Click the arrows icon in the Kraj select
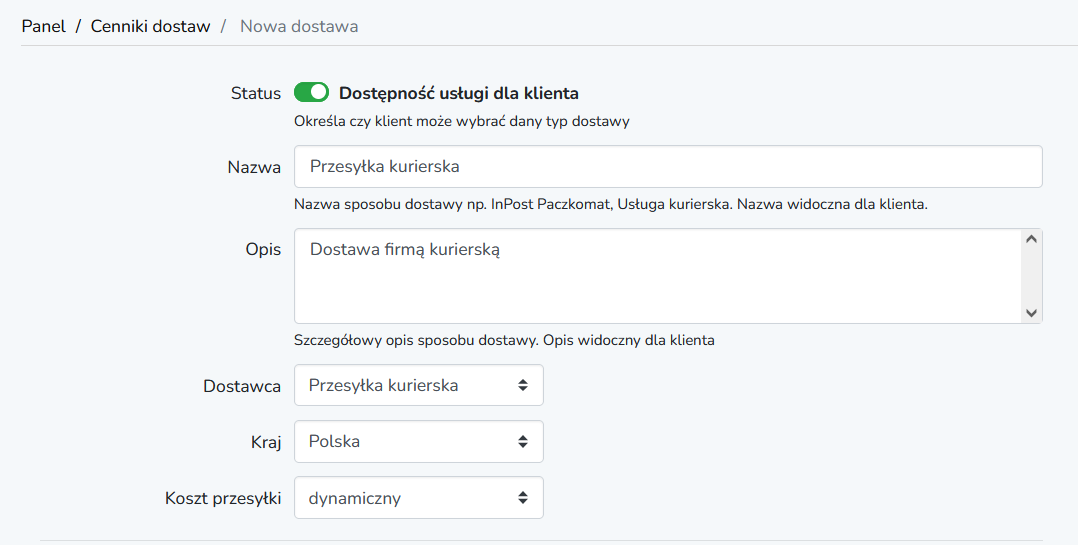 (x=522, y=441)
